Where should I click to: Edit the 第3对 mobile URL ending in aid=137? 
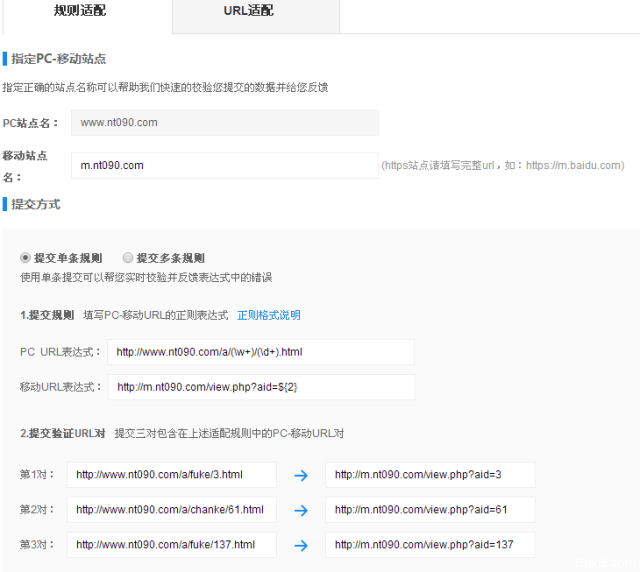pyautogui.click(x=430, y=545)
